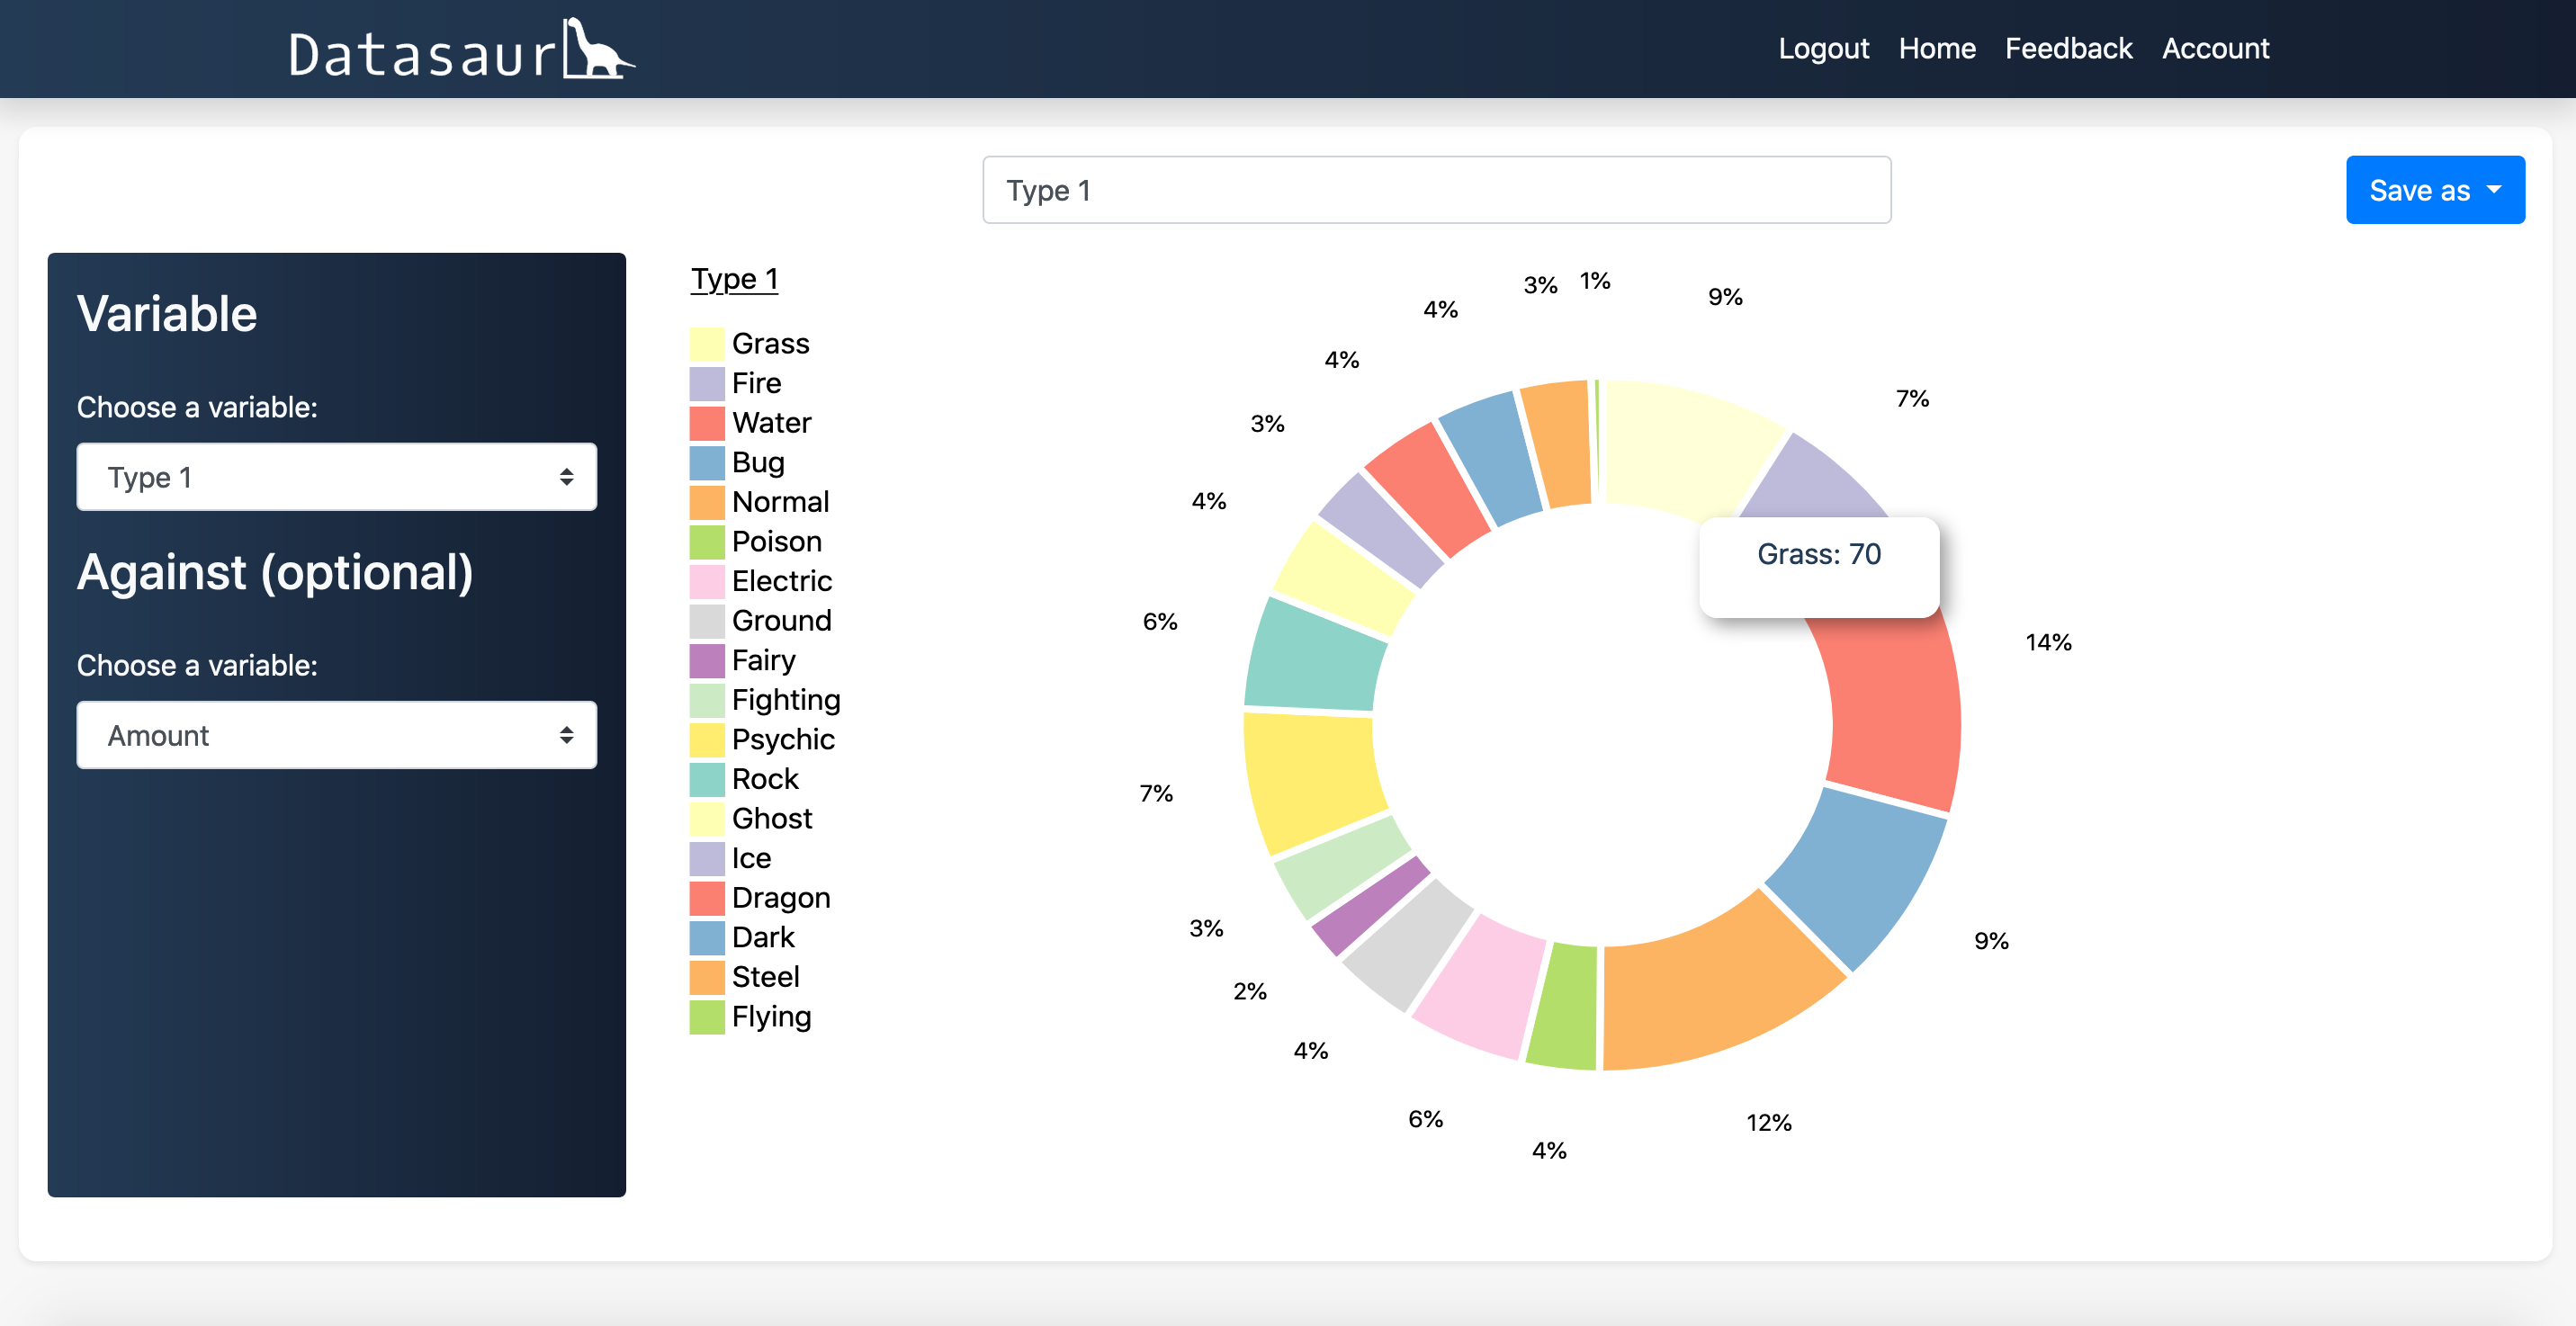Click the Account navigation link
This screenshot has width=2576, height=1326.
tap(2216, 48)
